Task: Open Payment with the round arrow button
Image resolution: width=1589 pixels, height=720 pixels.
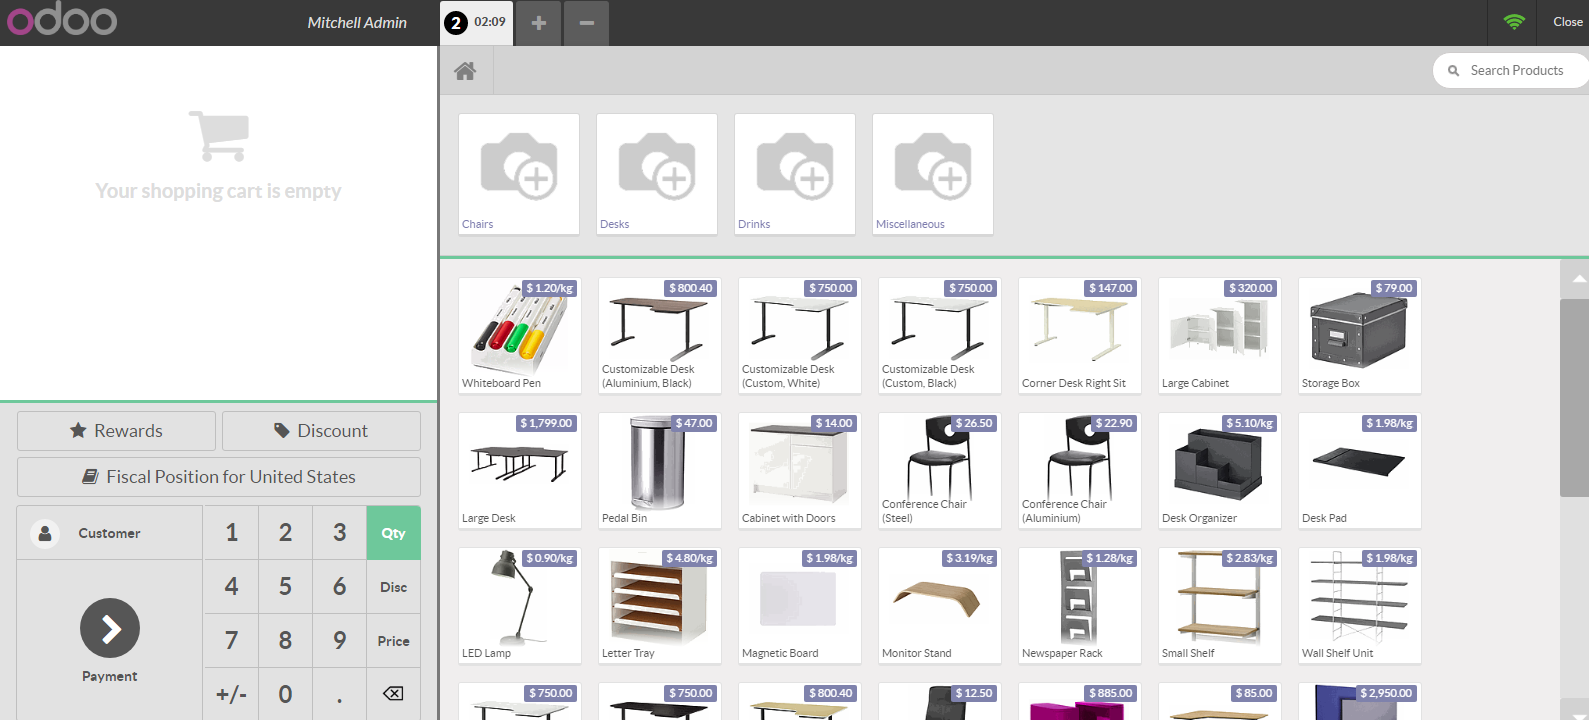Action: pos(110,628)
